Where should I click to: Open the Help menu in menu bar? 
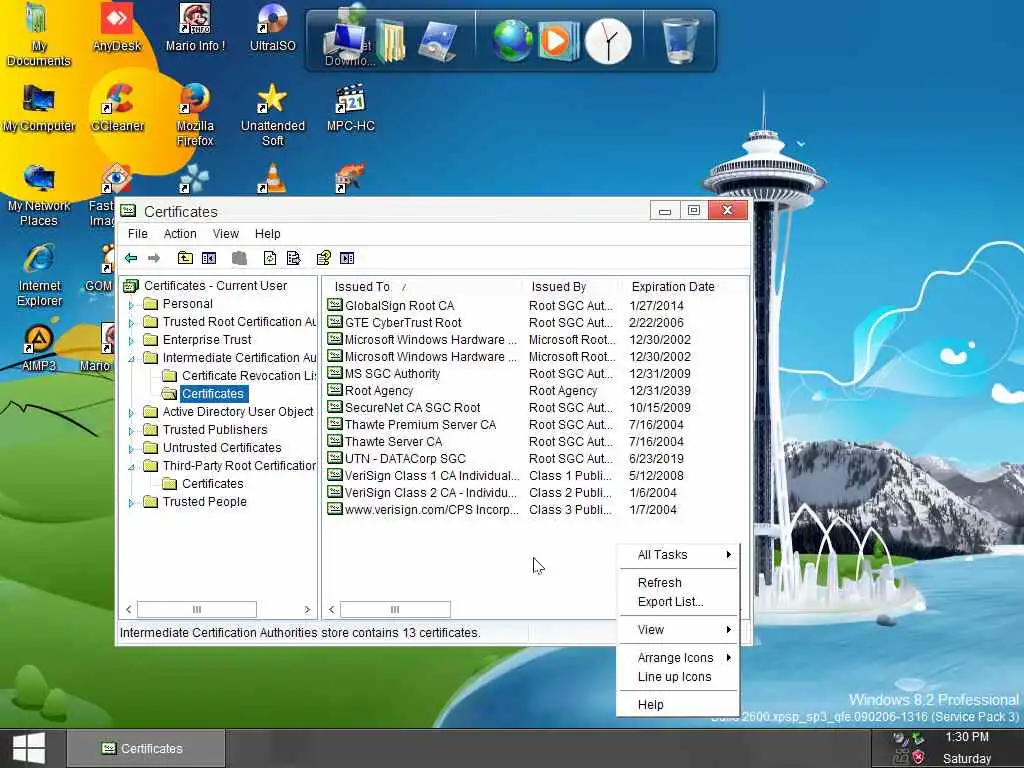(x=267, y=233)
